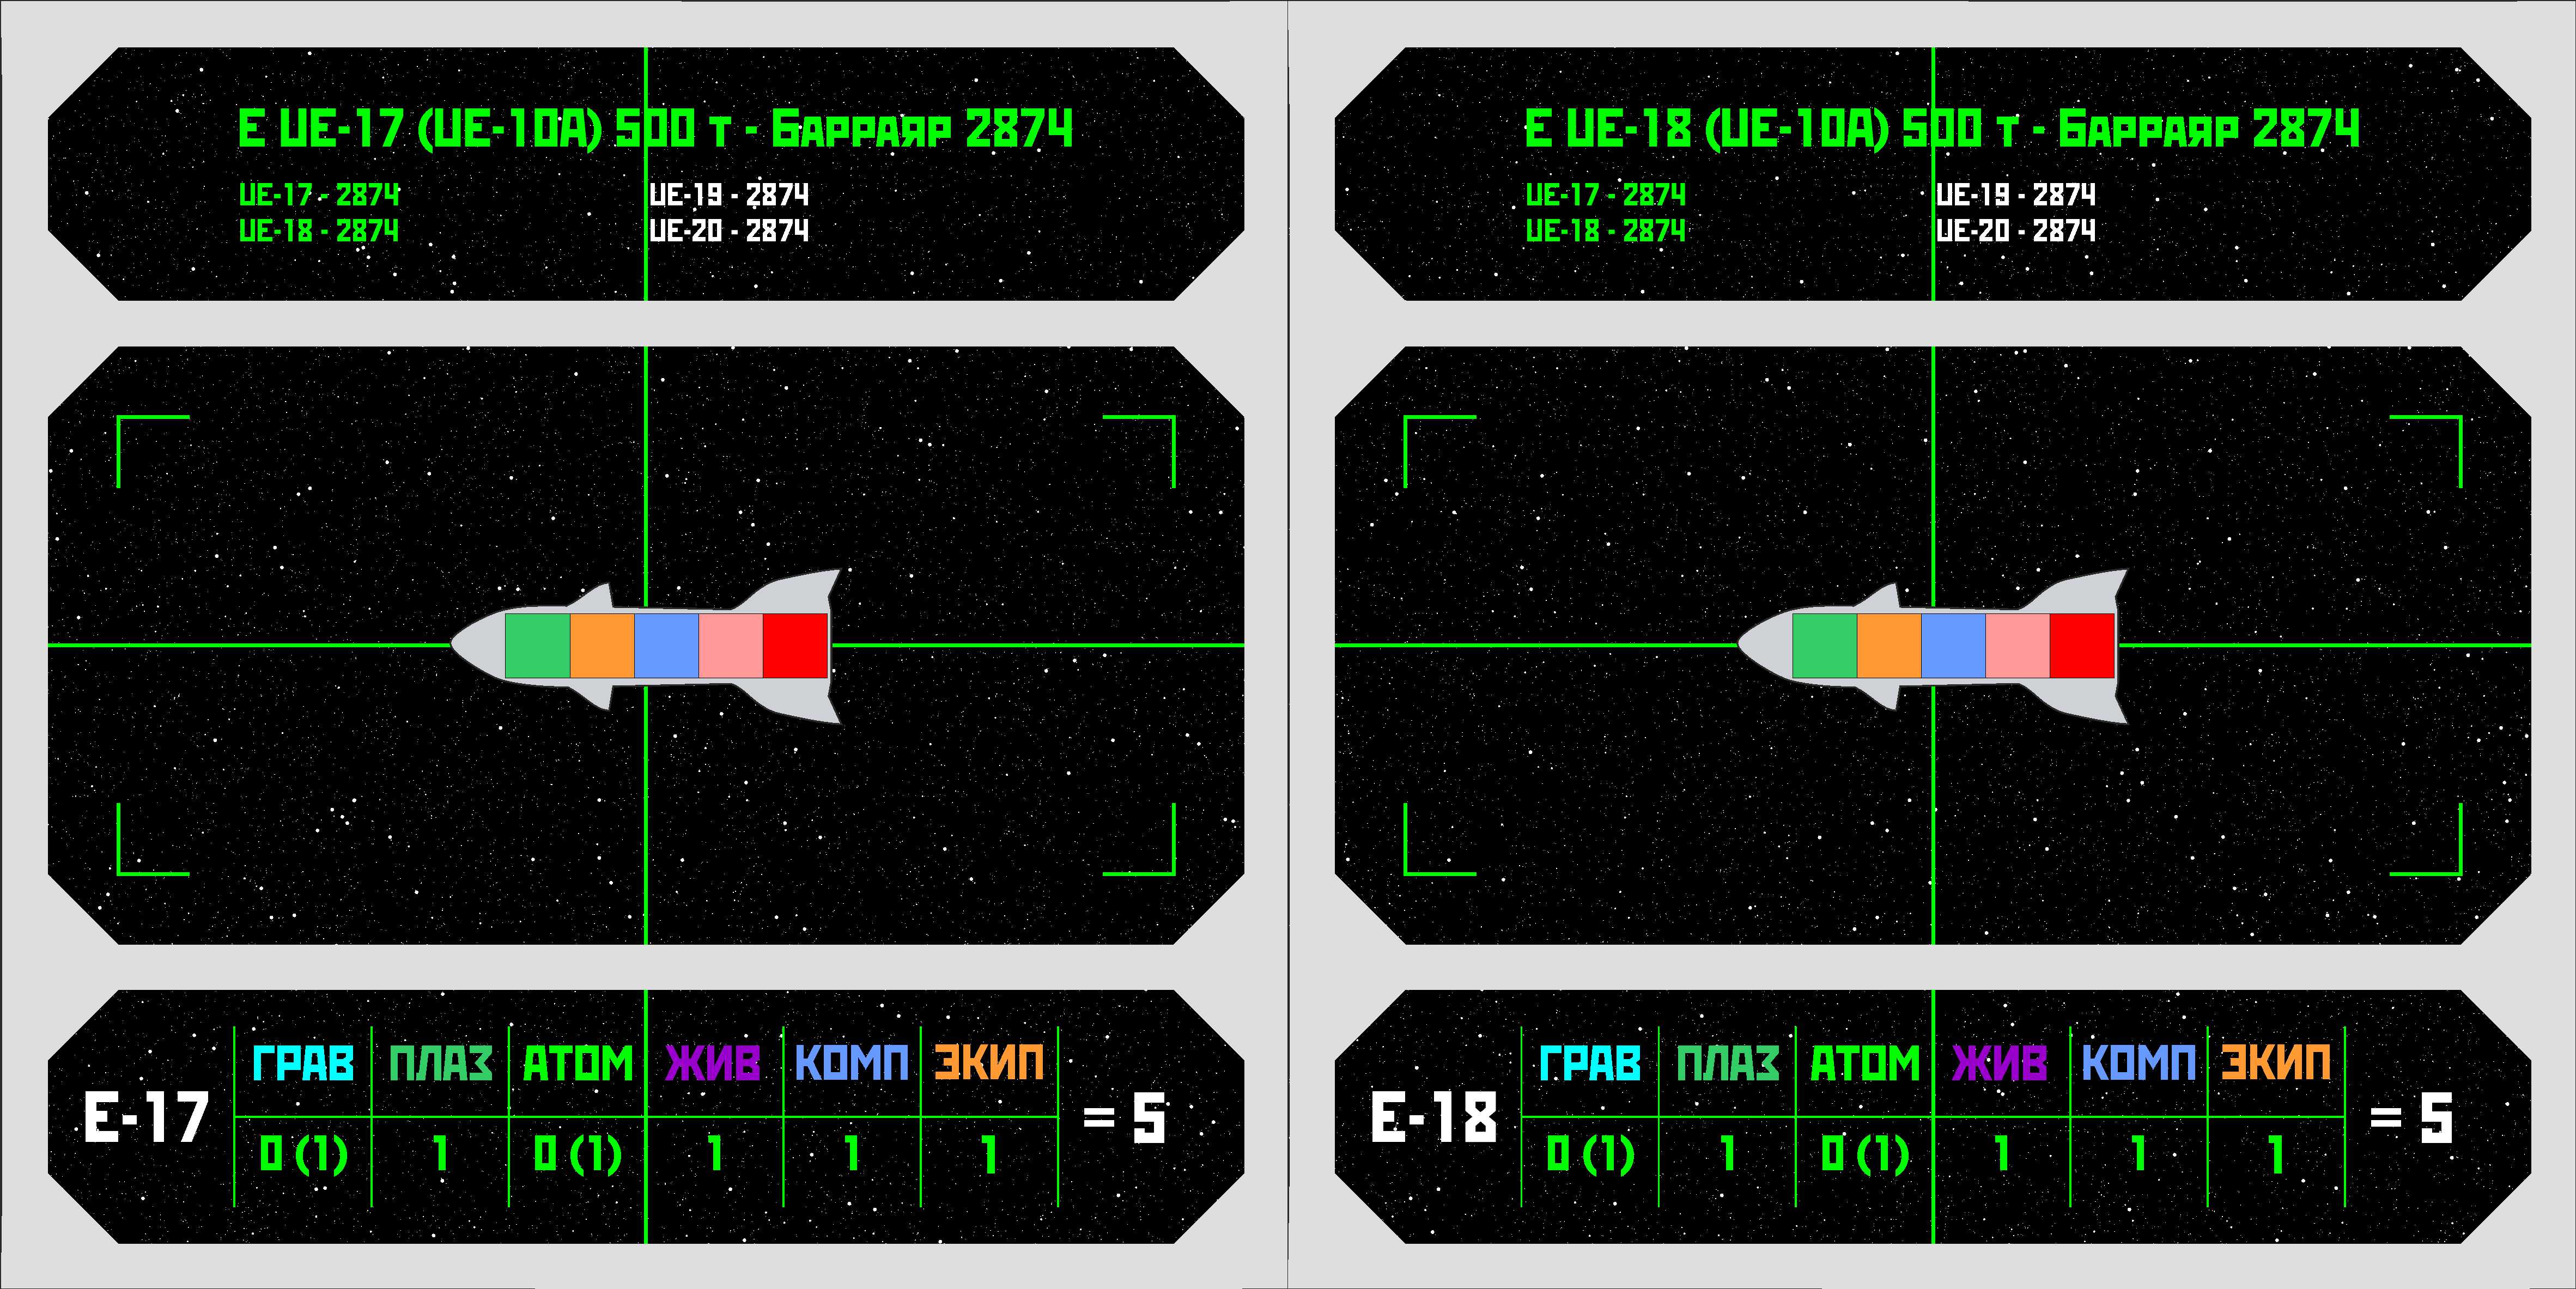Image resolution: width=2576 pixels, height=1289 pixels.
Task: Select the ЭКИП header in the E-18 table
Action: [2276, 1063]
